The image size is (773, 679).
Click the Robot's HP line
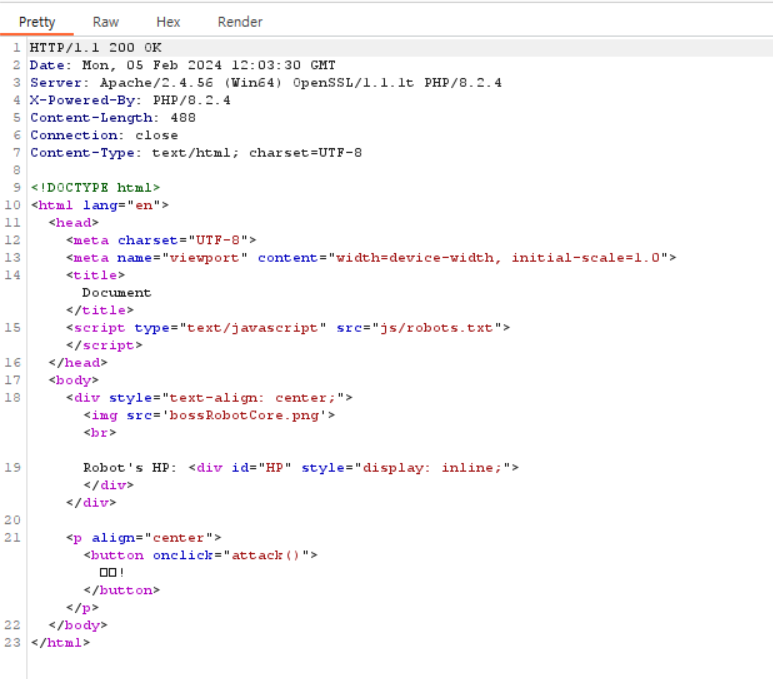click(301, 468)
